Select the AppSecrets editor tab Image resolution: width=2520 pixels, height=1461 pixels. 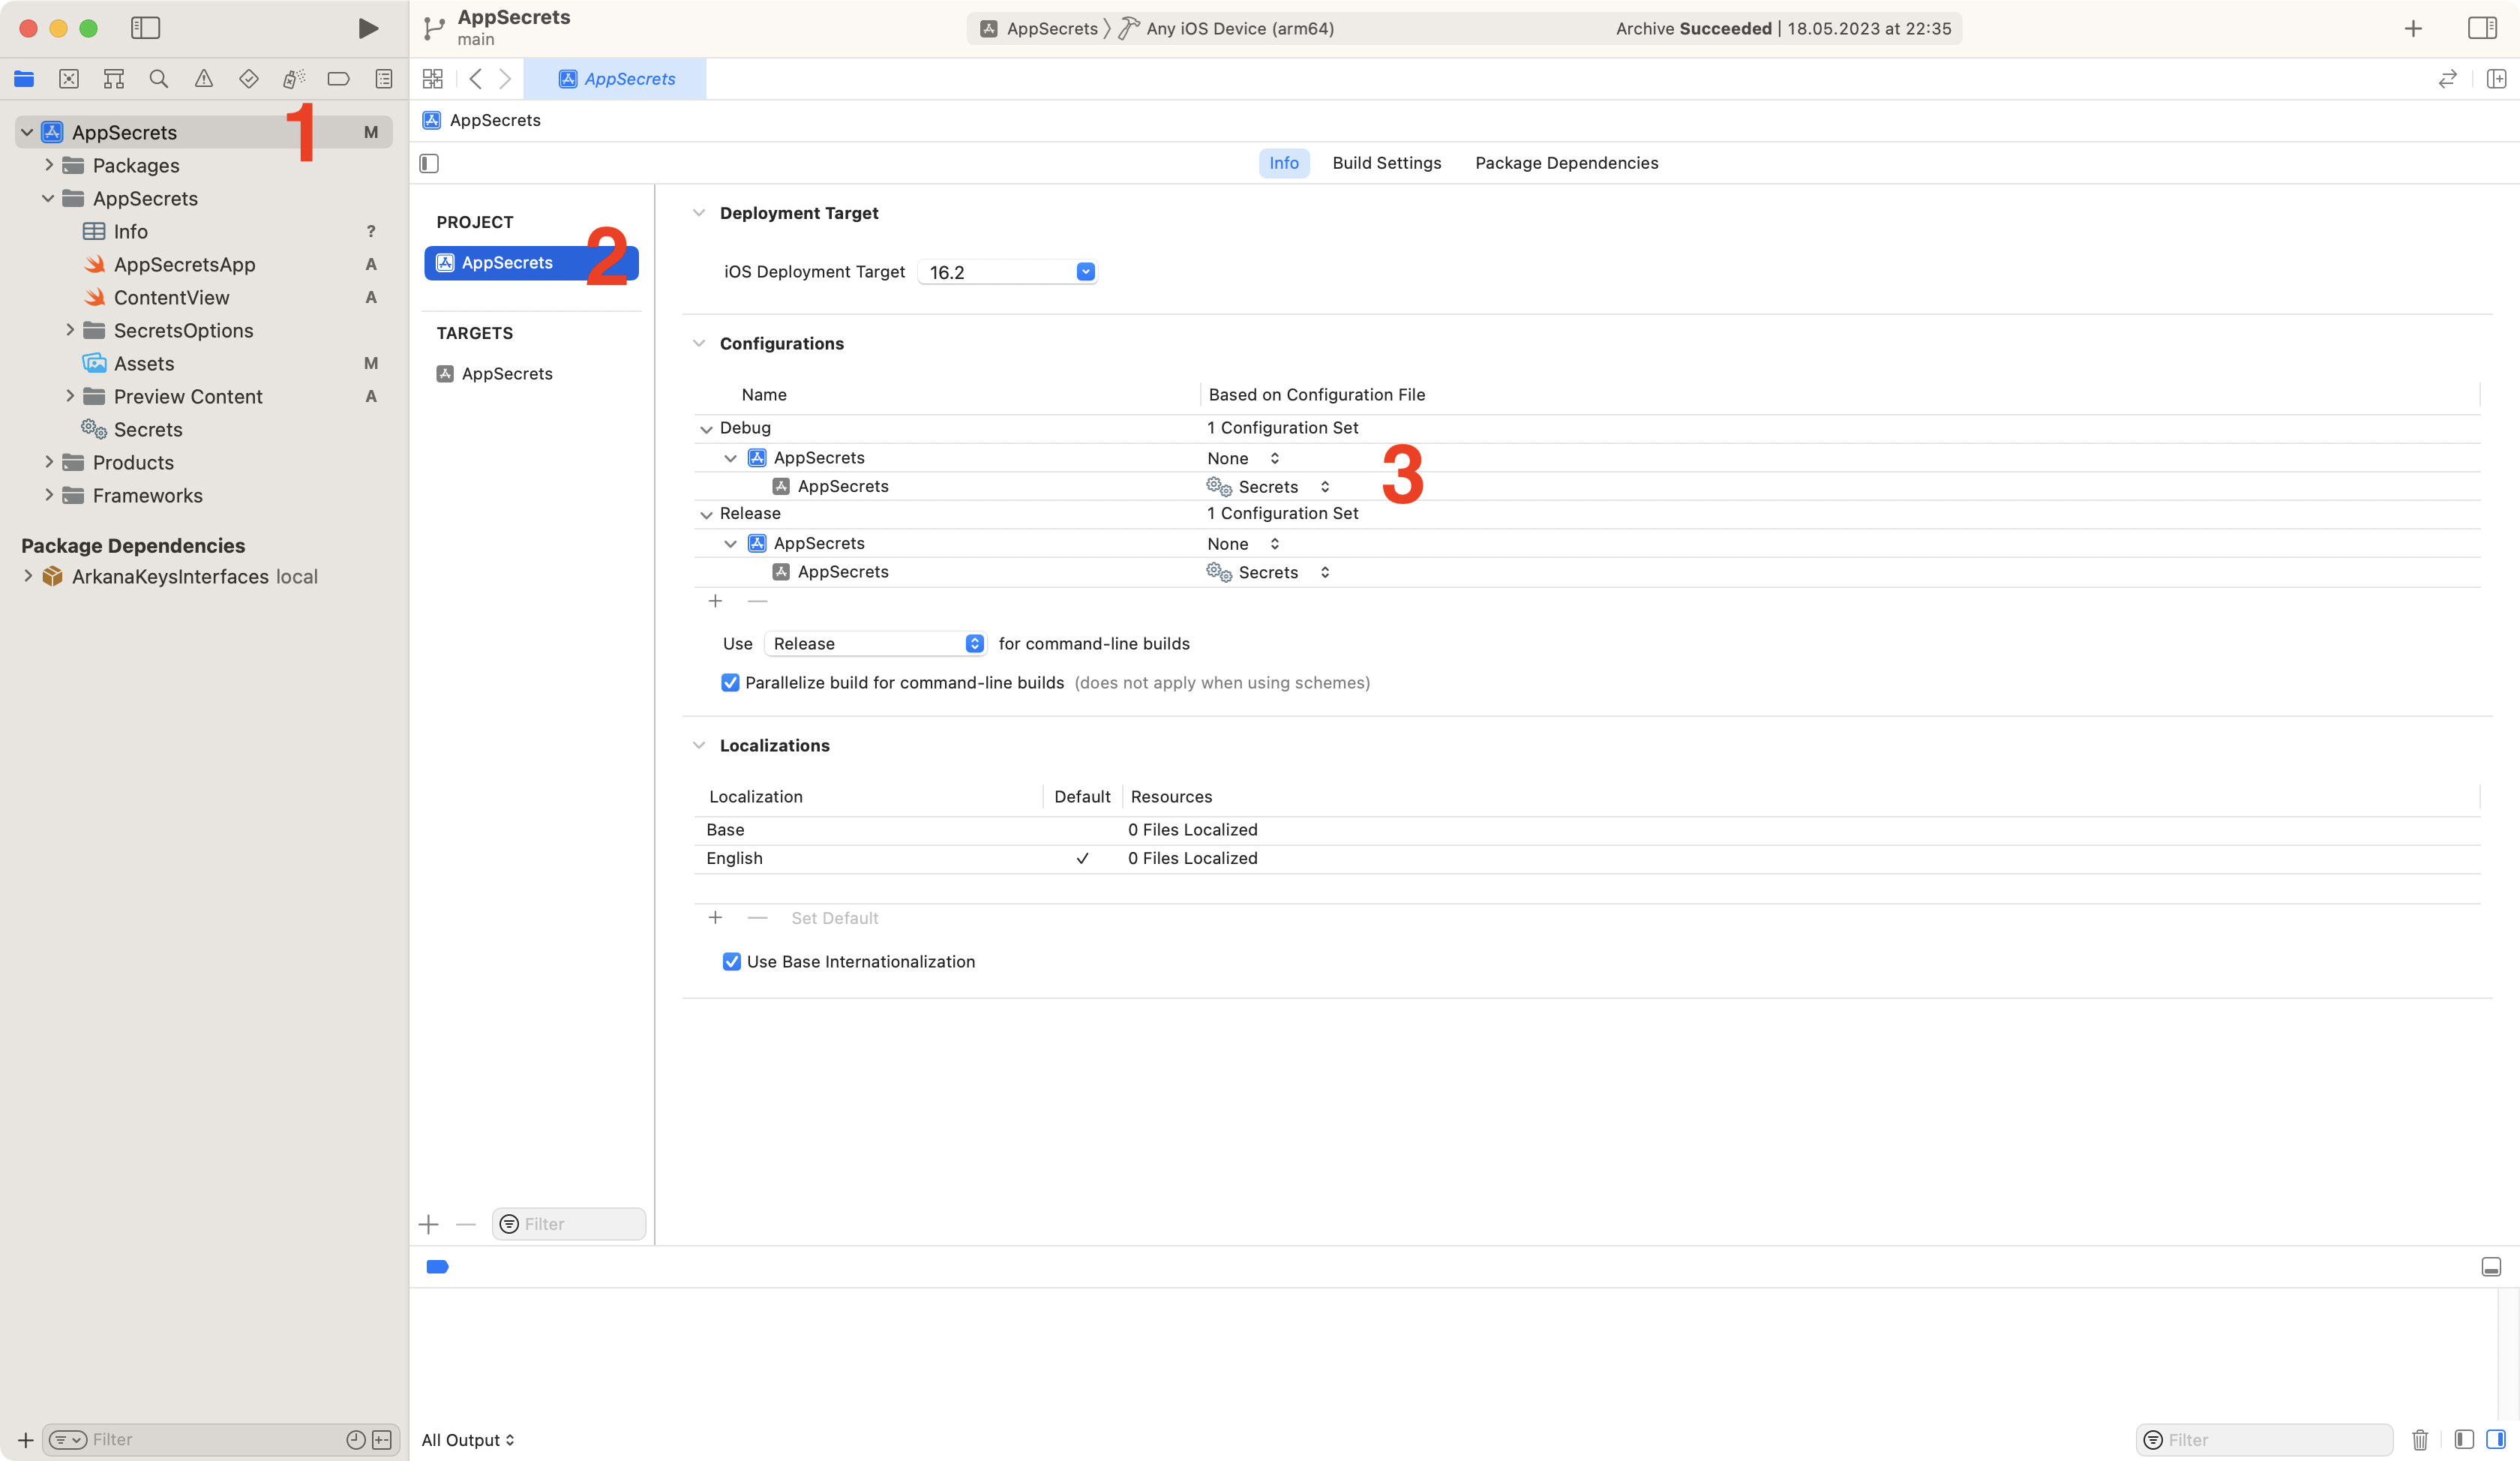coord(615,78)
